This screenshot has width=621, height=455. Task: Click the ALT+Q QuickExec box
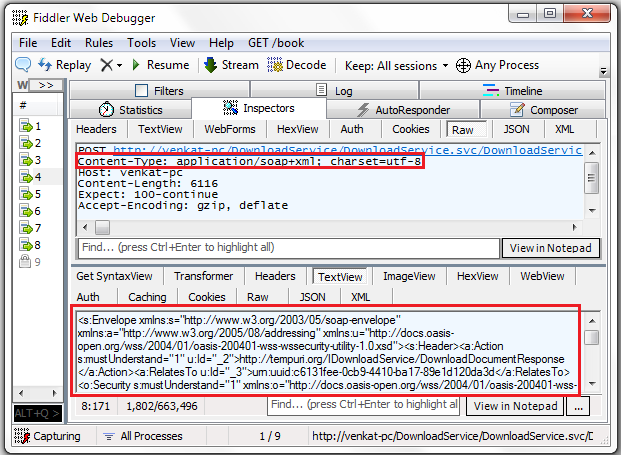coord(38,413)
